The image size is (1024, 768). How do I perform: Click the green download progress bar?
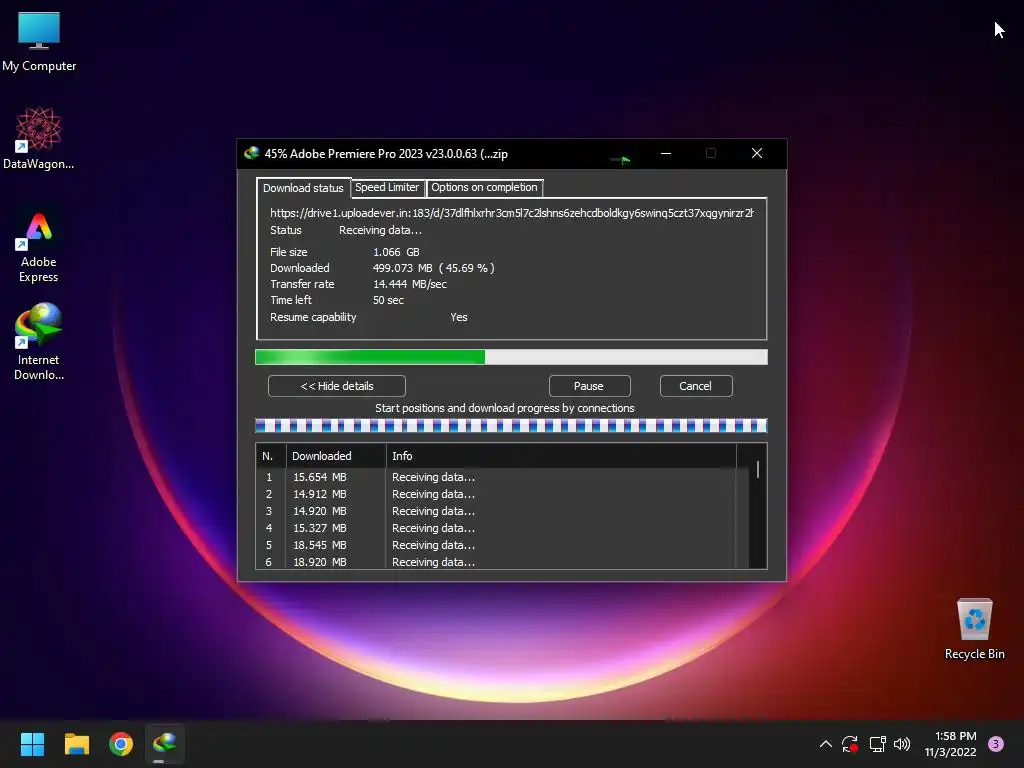point(511,357)
